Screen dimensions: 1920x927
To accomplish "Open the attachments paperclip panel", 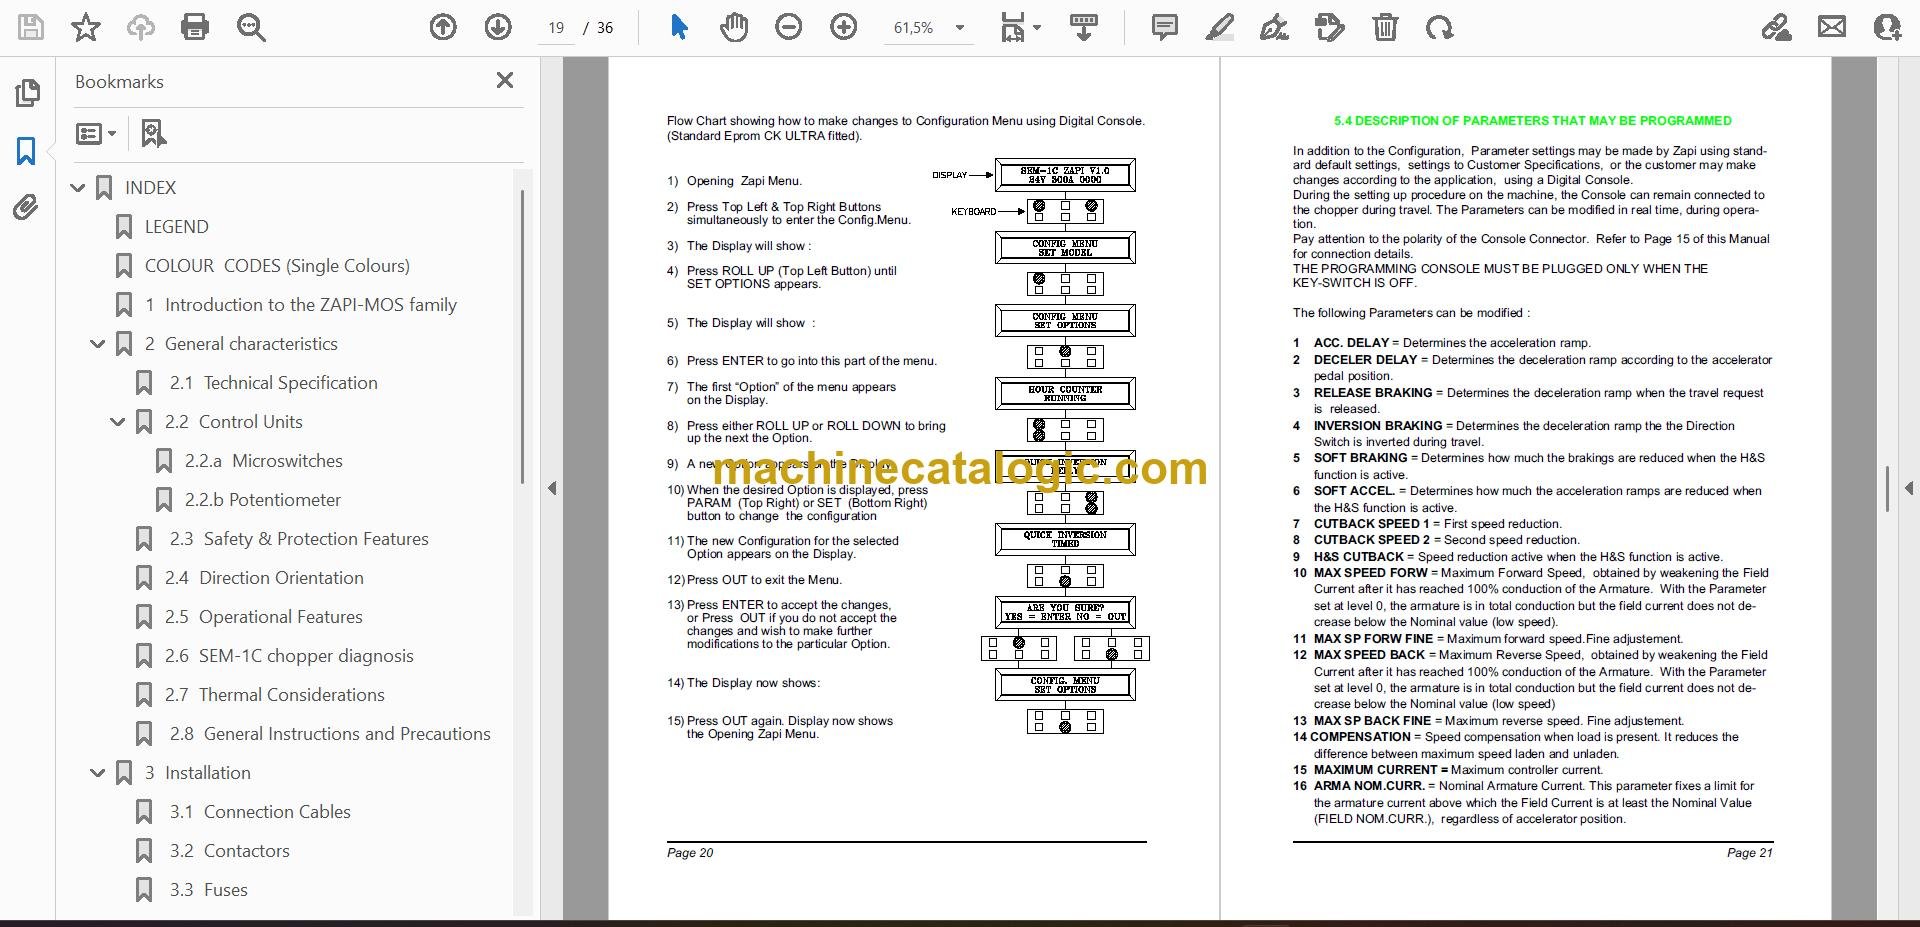I will [27, 208].
